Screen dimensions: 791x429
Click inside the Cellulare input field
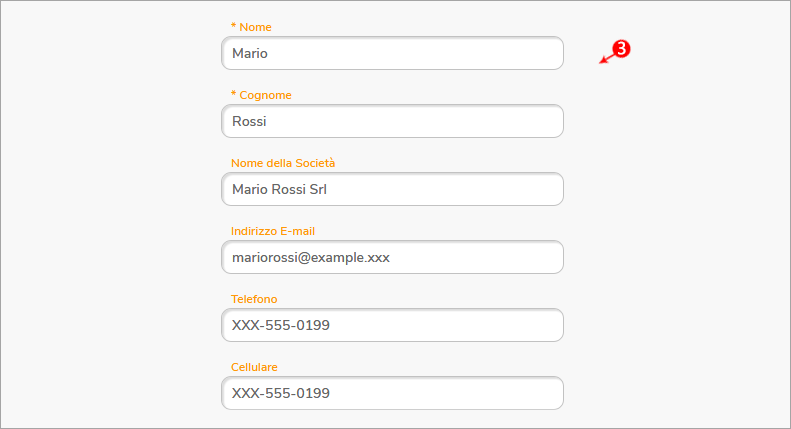[392, 393]
